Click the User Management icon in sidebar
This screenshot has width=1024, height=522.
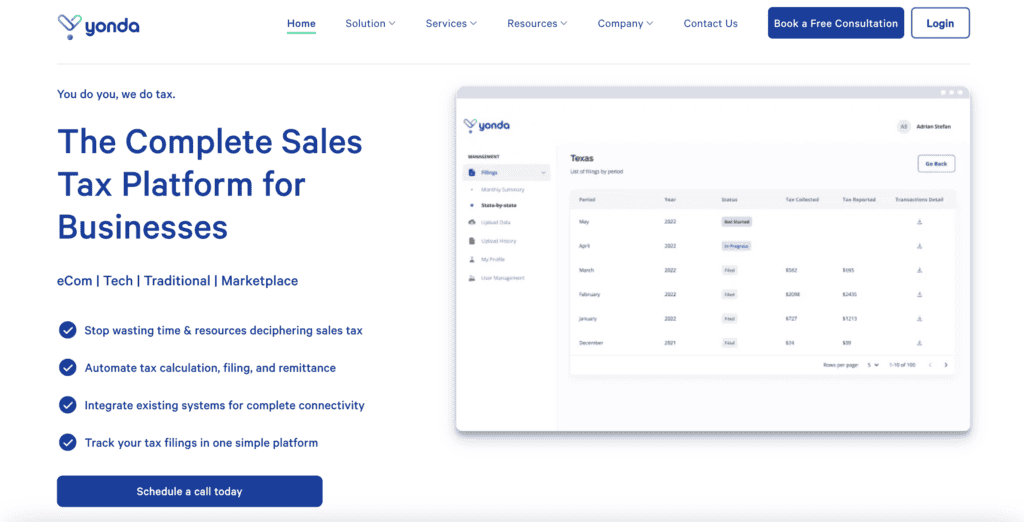click(x=472, y=278)
